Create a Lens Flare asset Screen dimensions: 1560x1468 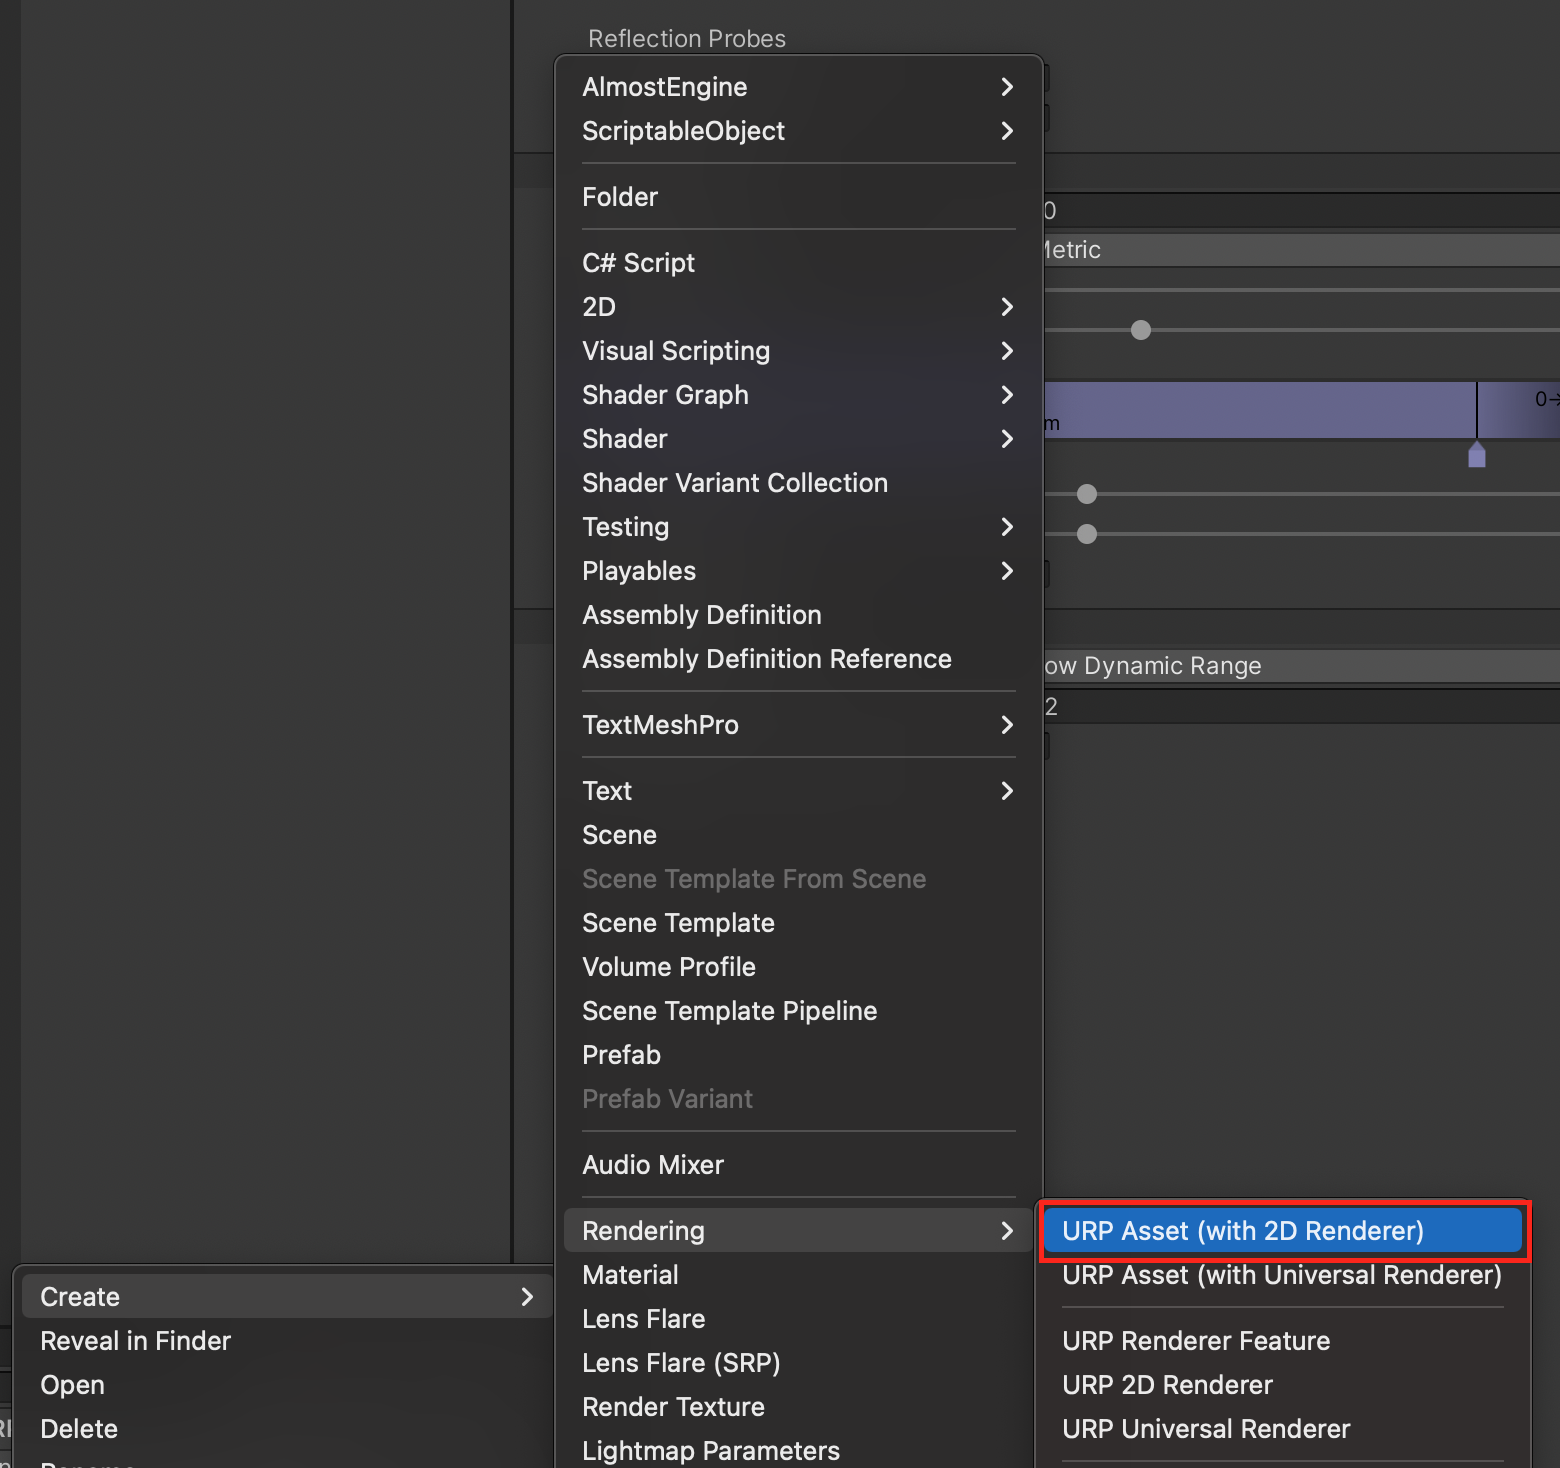[x=798, y=1319]
